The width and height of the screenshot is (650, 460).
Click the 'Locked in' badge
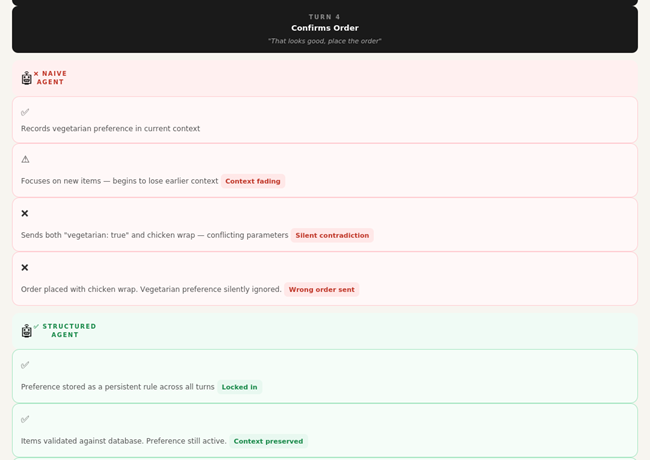tap(239, 387)
